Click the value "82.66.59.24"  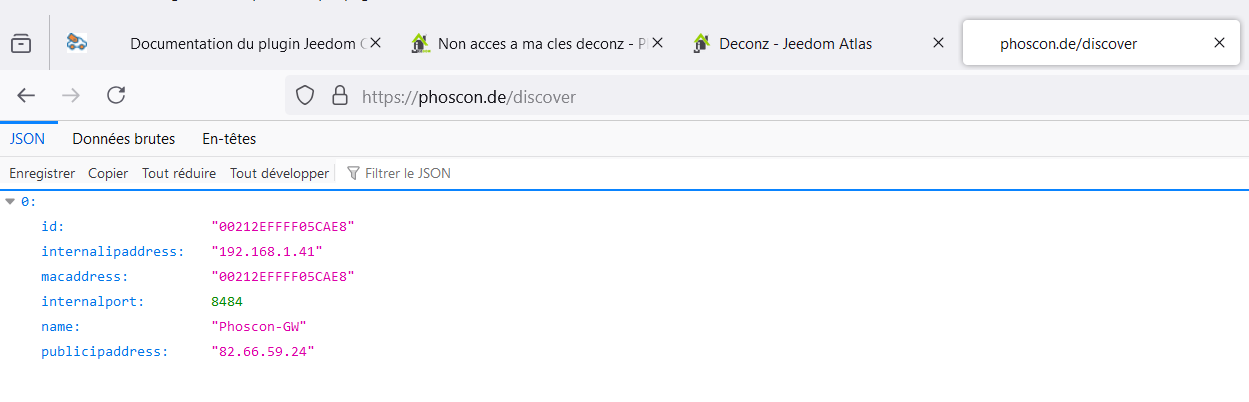263,351
